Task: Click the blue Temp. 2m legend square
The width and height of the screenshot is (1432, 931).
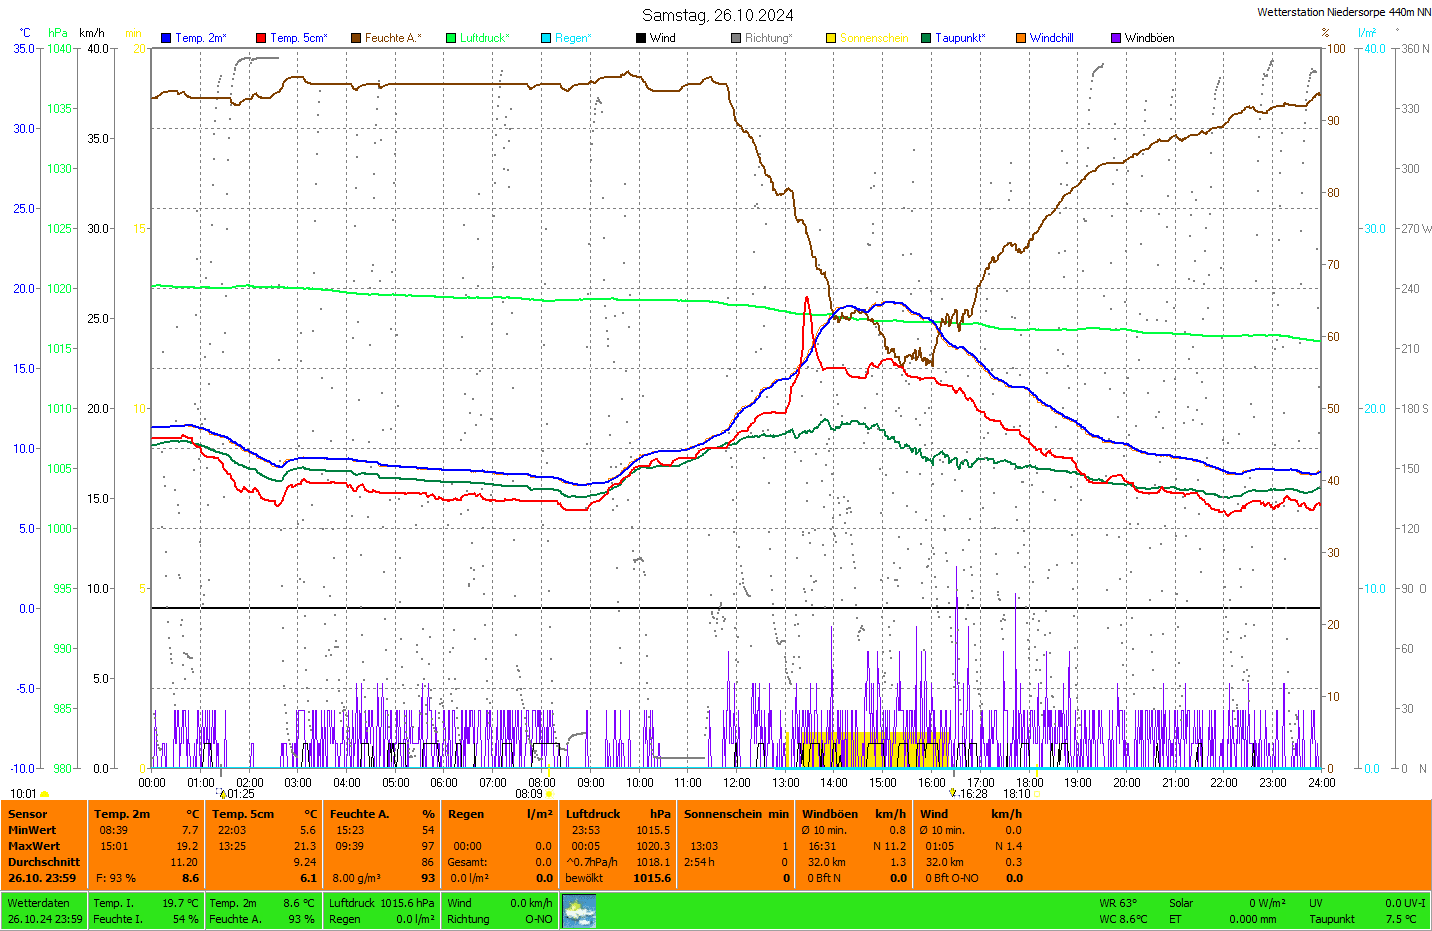Action: tap(166, 38)
